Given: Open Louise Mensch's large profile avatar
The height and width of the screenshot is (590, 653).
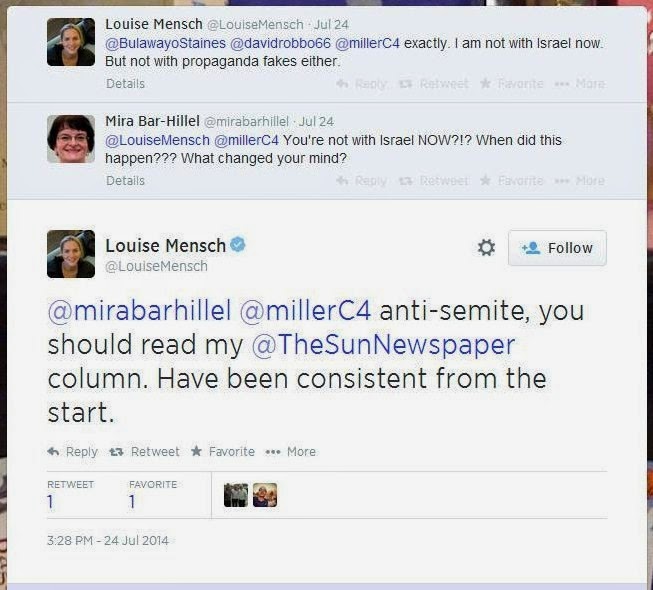Looking at the screenshot, I should point(70,254).
